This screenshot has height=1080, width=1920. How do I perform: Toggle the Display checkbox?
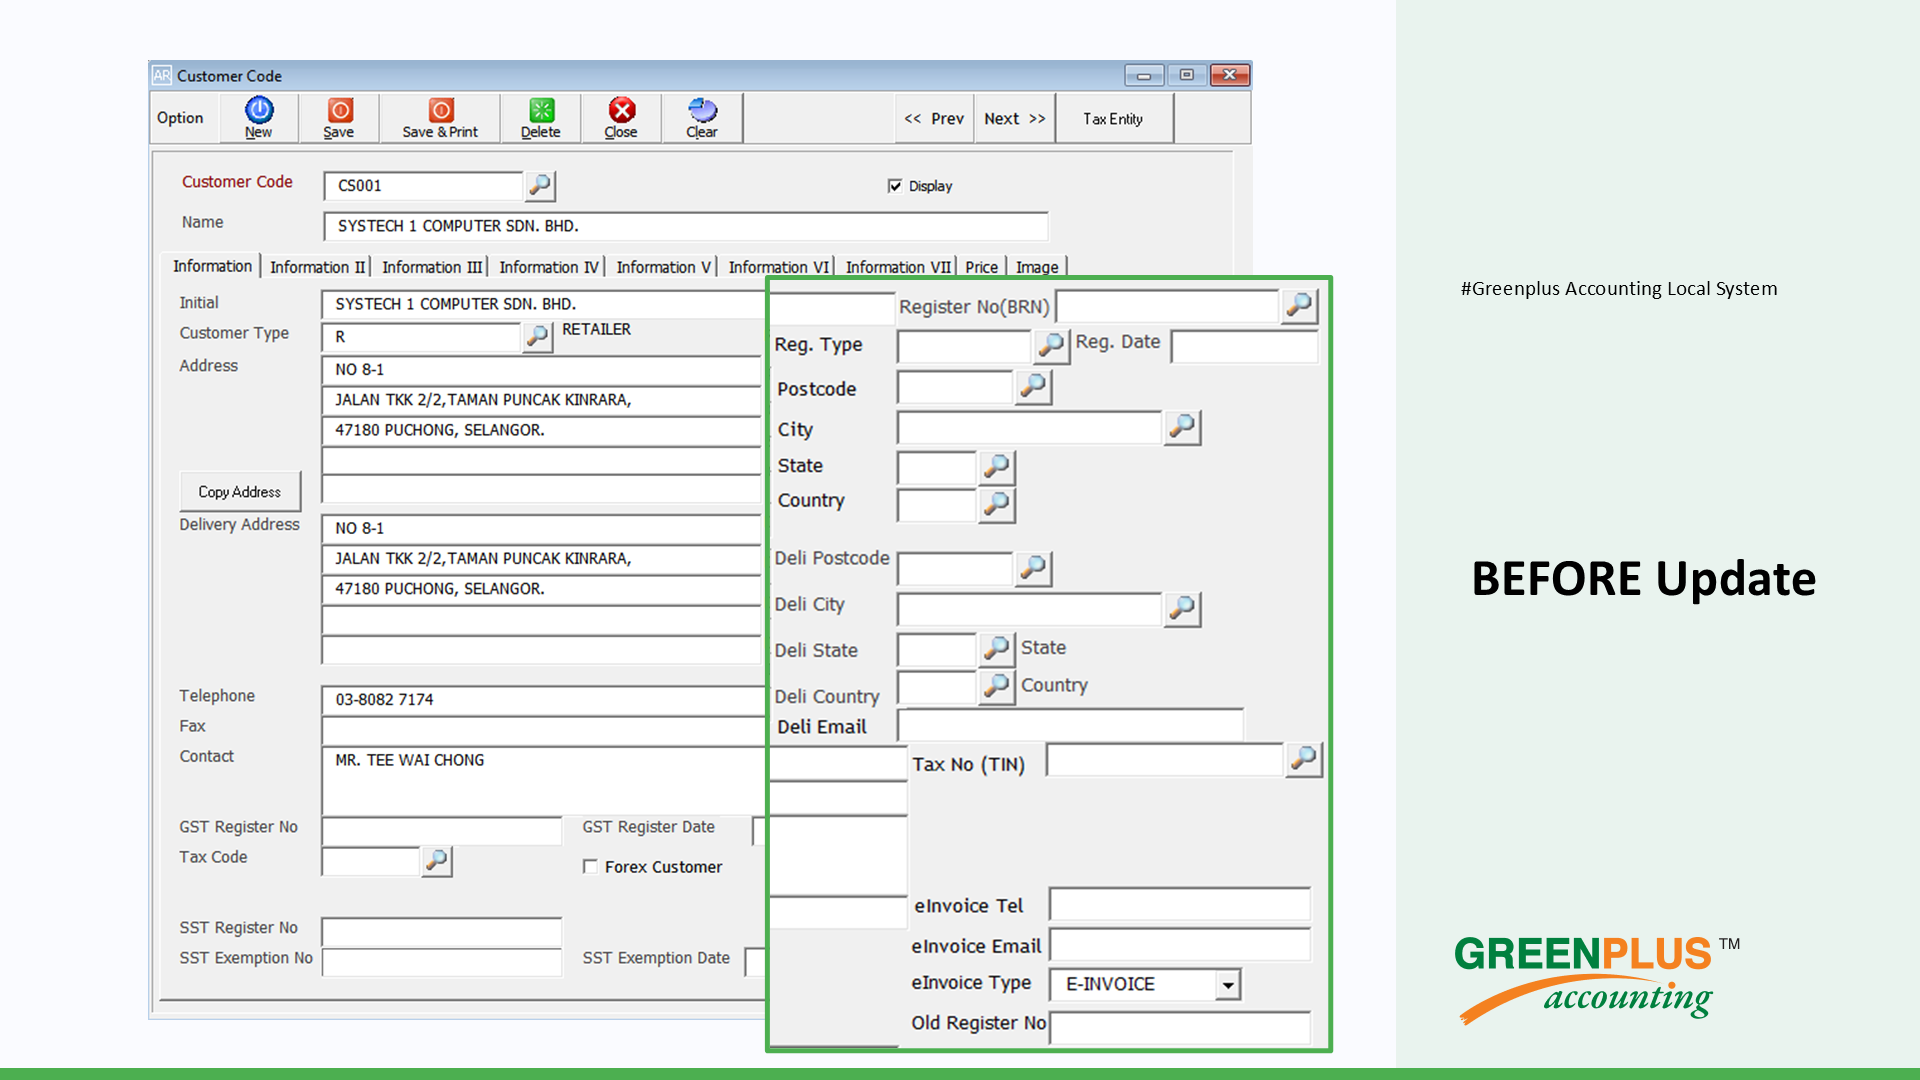pyautogui.click(x=895, y=186)
